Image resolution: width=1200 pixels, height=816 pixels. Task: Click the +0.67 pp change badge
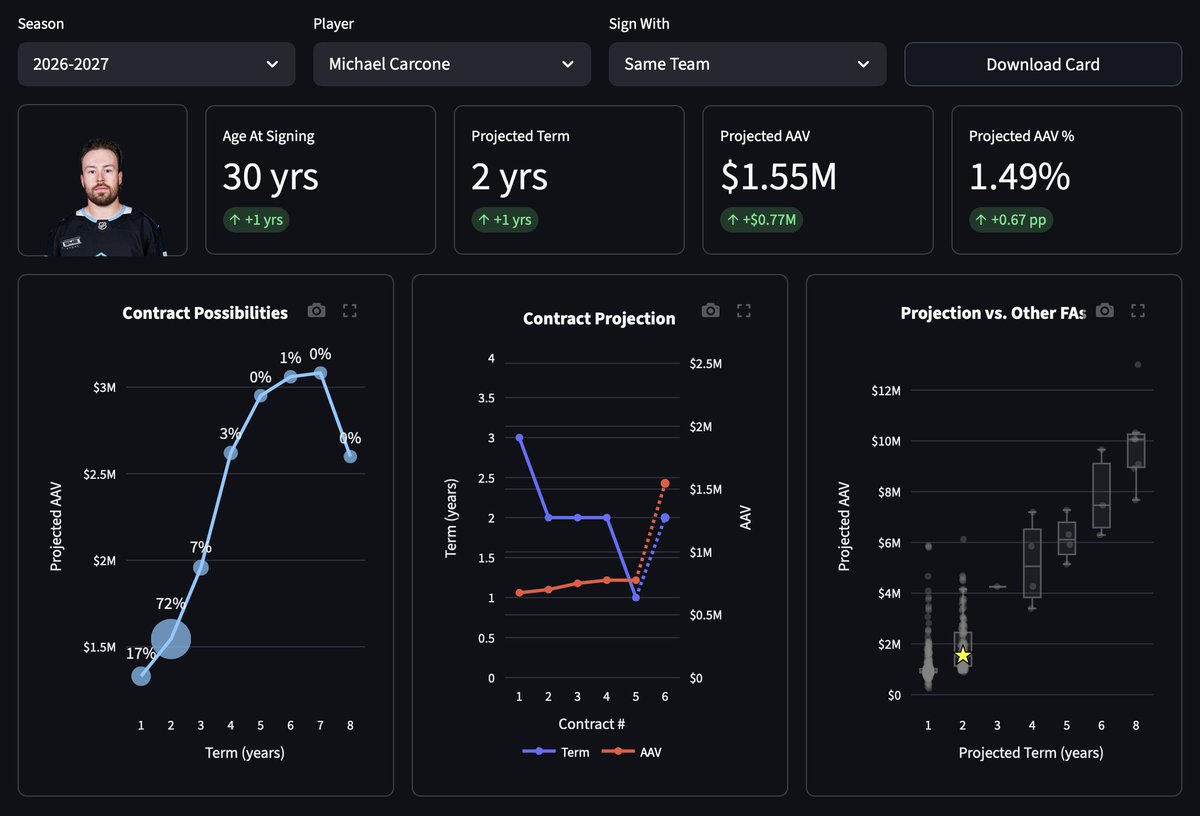[1011, 220]
